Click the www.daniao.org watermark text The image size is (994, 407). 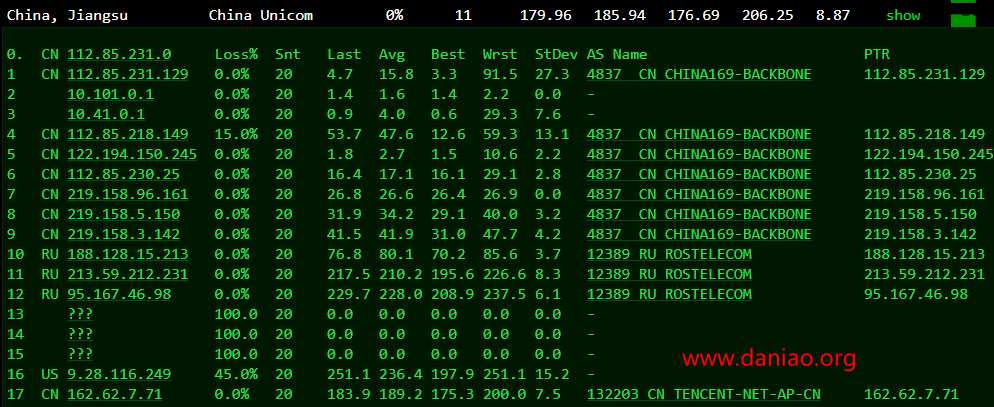(770, 357)
